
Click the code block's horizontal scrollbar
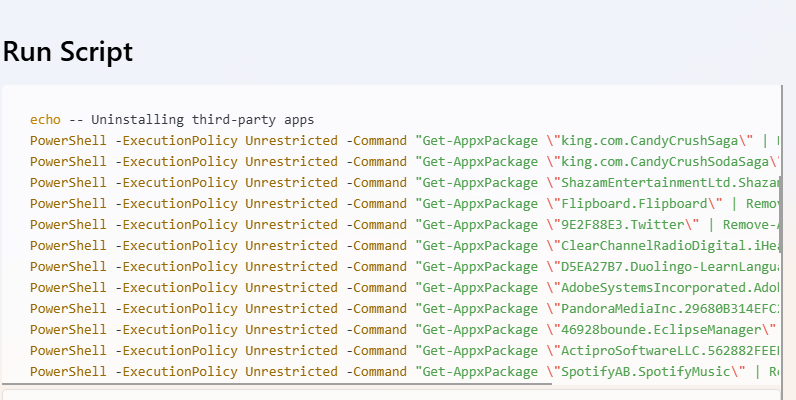click(x=276, y=383)
